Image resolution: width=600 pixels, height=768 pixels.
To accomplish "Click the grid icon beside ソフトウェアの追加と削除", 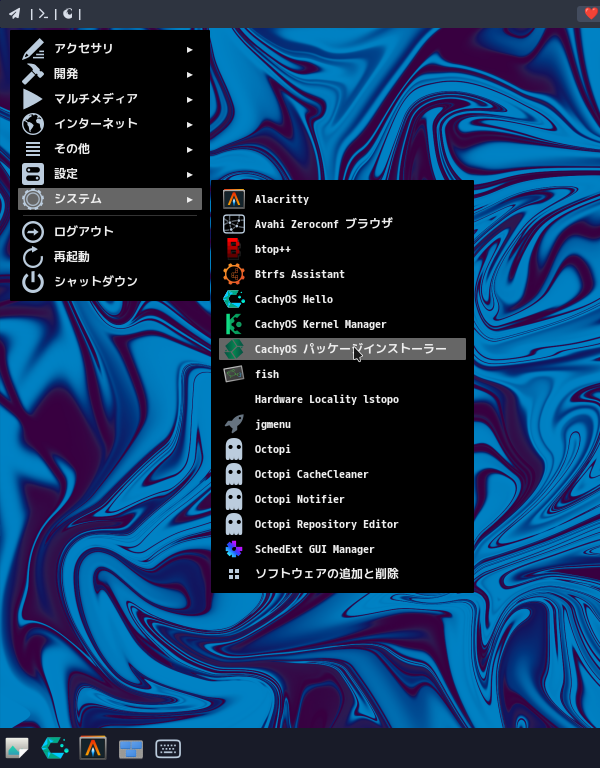I will point(234,574).
